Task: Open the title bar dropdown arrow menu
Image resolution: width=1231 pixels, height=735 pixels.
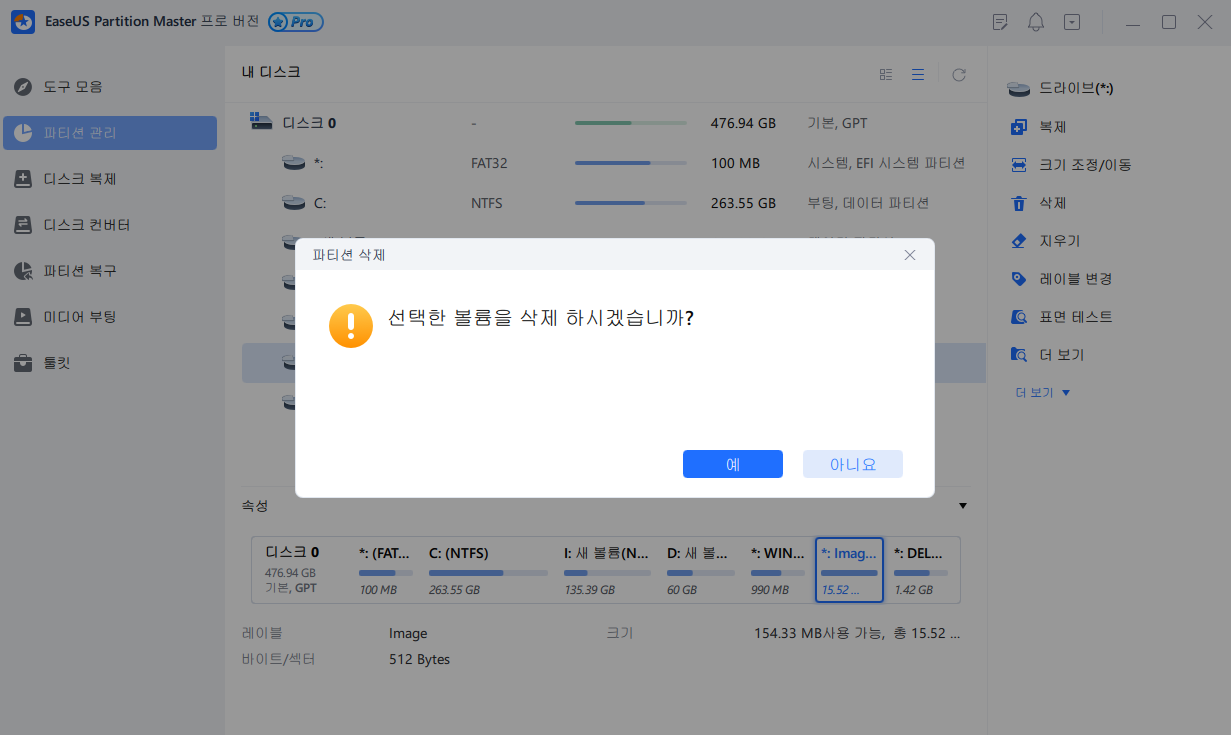Action: (1072, 21)
